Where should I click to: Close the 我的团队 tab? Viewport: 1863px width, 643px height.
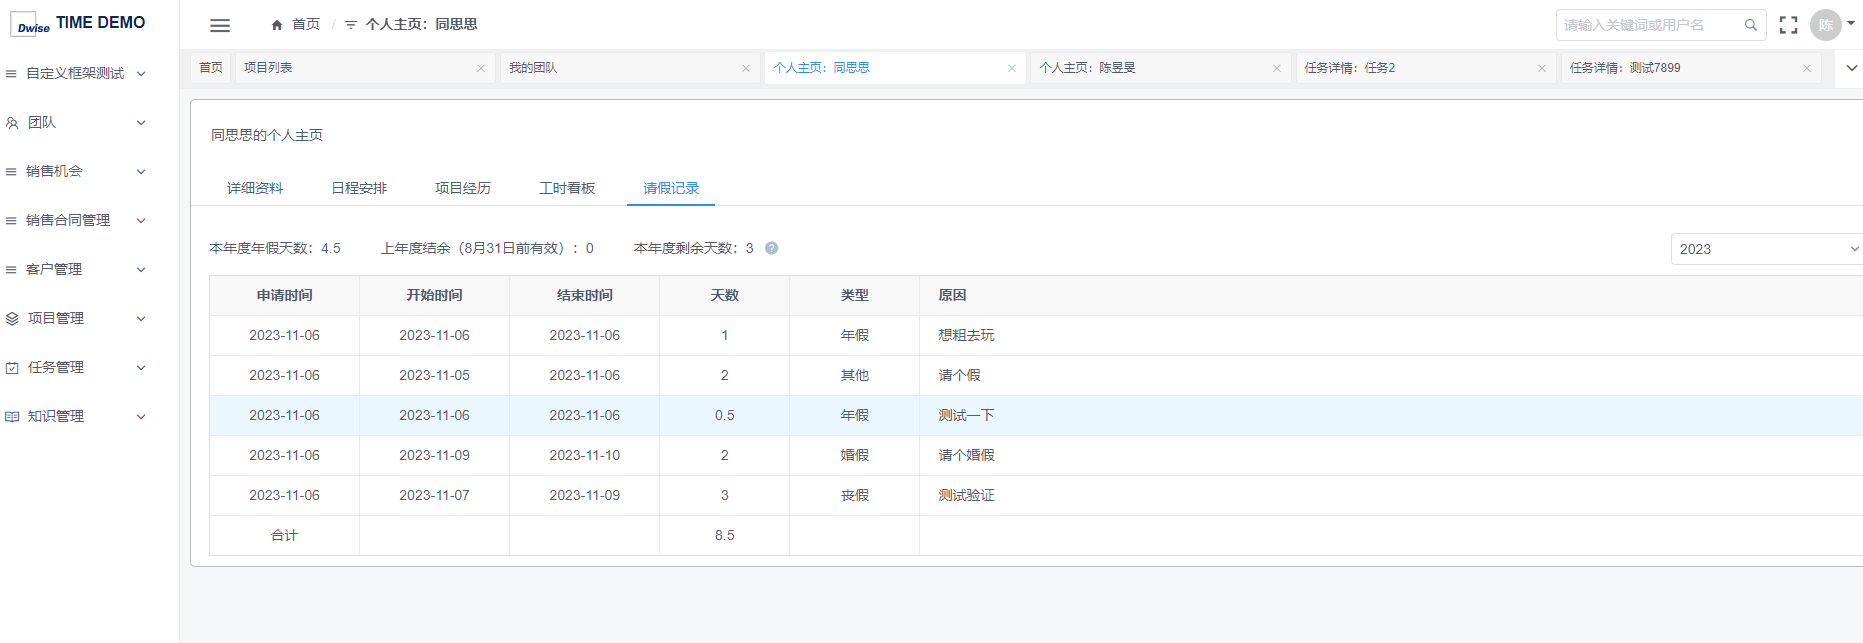(746, 68)
